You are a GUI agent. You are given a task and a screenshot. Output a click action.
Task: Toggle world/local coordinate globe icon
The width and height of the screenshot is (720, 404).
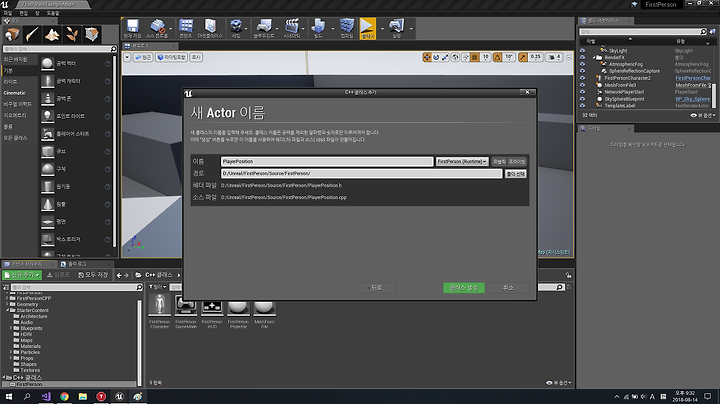tap(455, 57)
